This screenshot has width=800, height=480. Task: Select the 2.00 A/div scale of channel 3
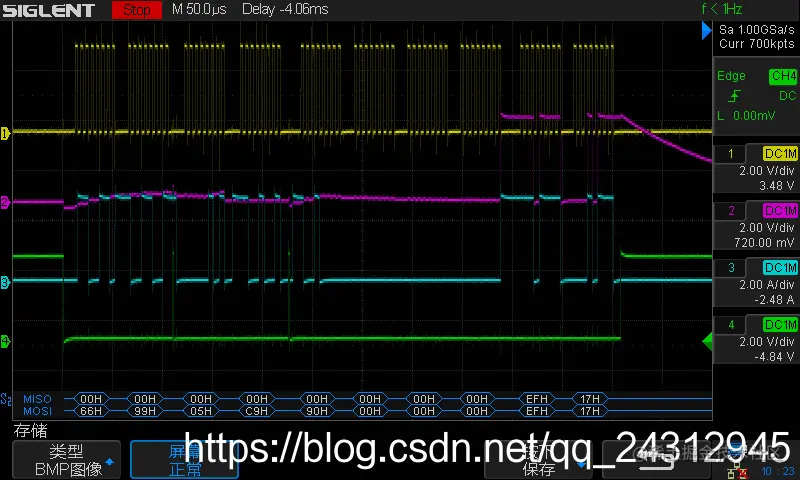click(767, 285)
